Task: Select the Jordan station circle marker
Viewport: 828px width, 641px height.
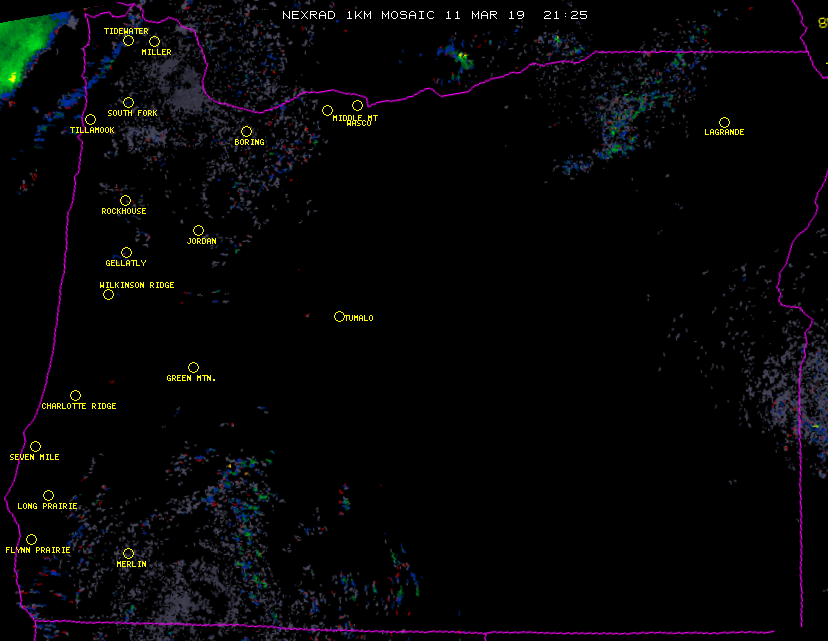Action: coord(198,231)
